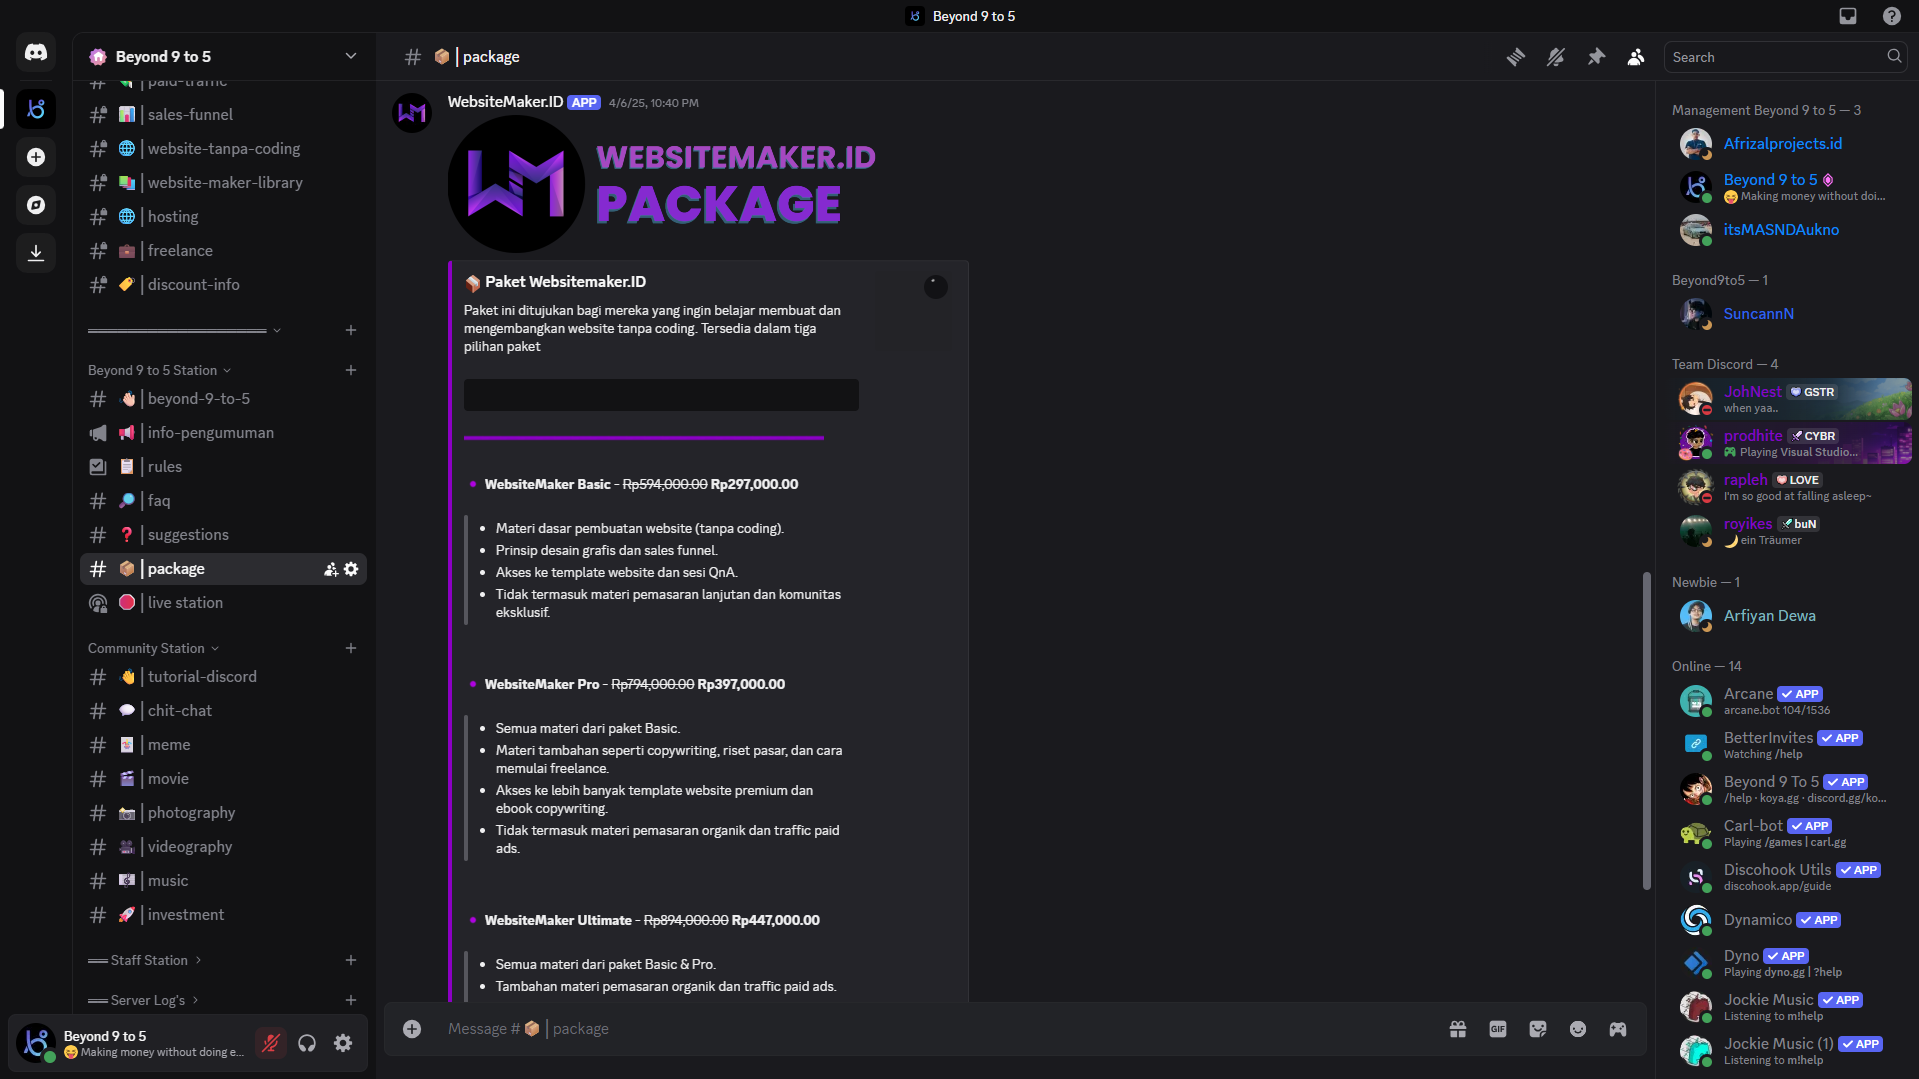This screenshot has height=1079, width=1919.
Task: Click Create Invite on package channel
Action: point(331,569)
